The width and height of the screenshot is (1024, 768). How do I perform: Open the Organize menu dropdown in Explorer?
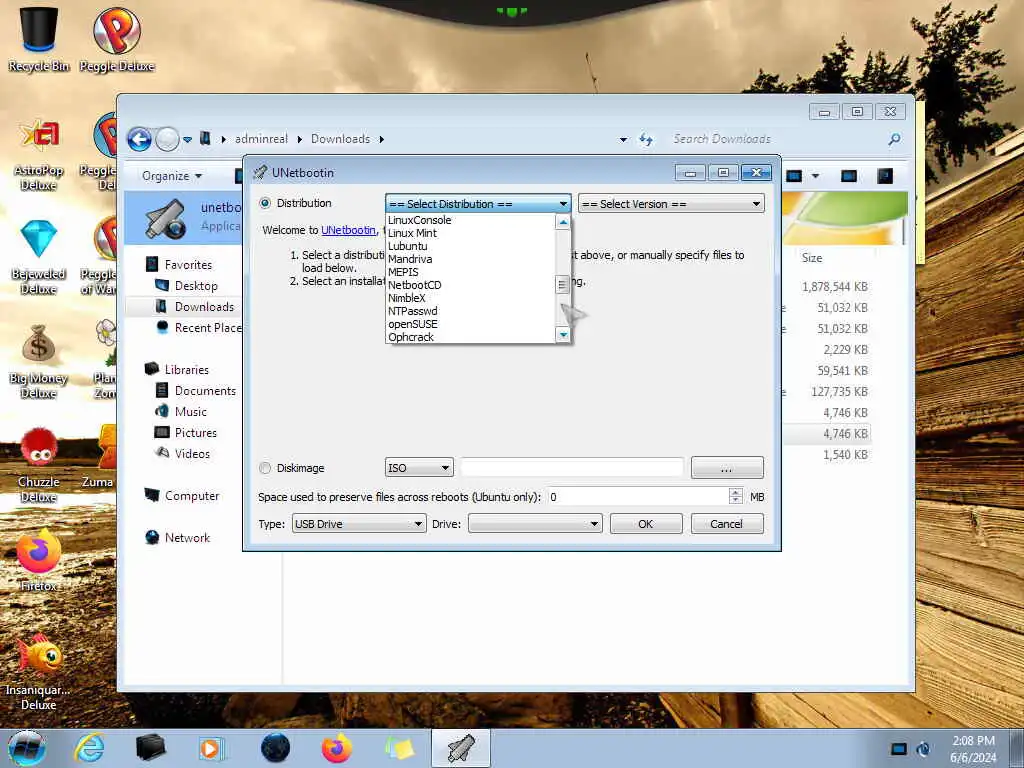click(172, 176)
